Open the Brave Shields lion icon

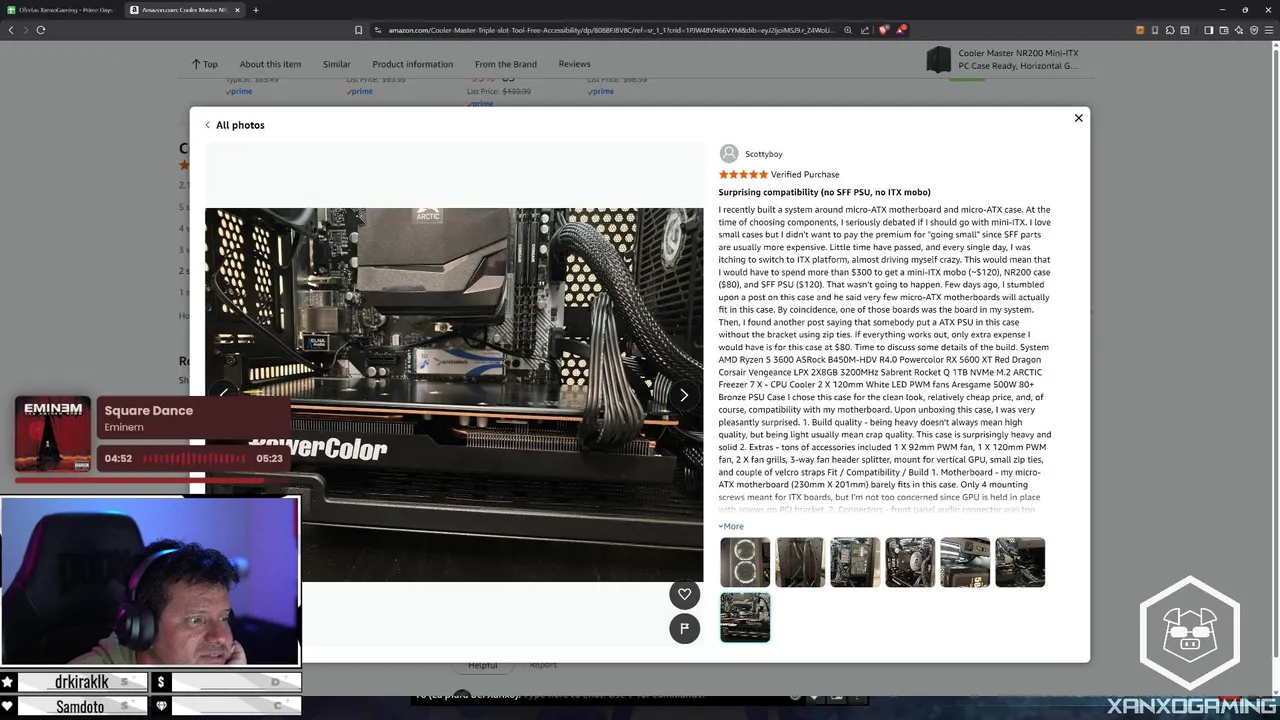click(x=884, y=30)
